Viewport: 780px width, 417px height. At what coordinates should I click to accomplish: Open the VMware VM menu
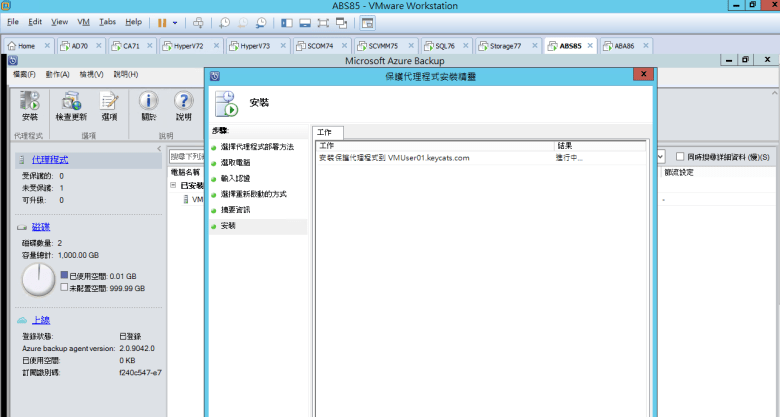click(84, 21)
